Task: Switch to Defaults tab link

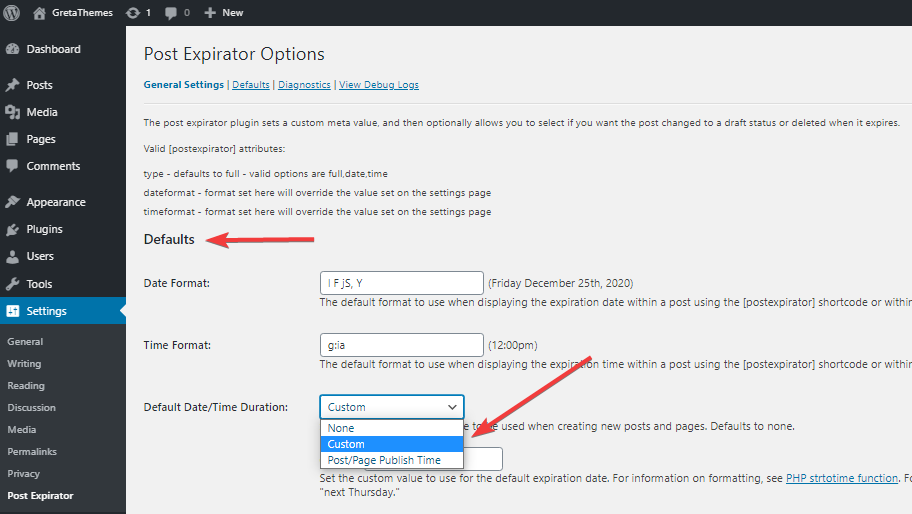Action: click(251, 85)
